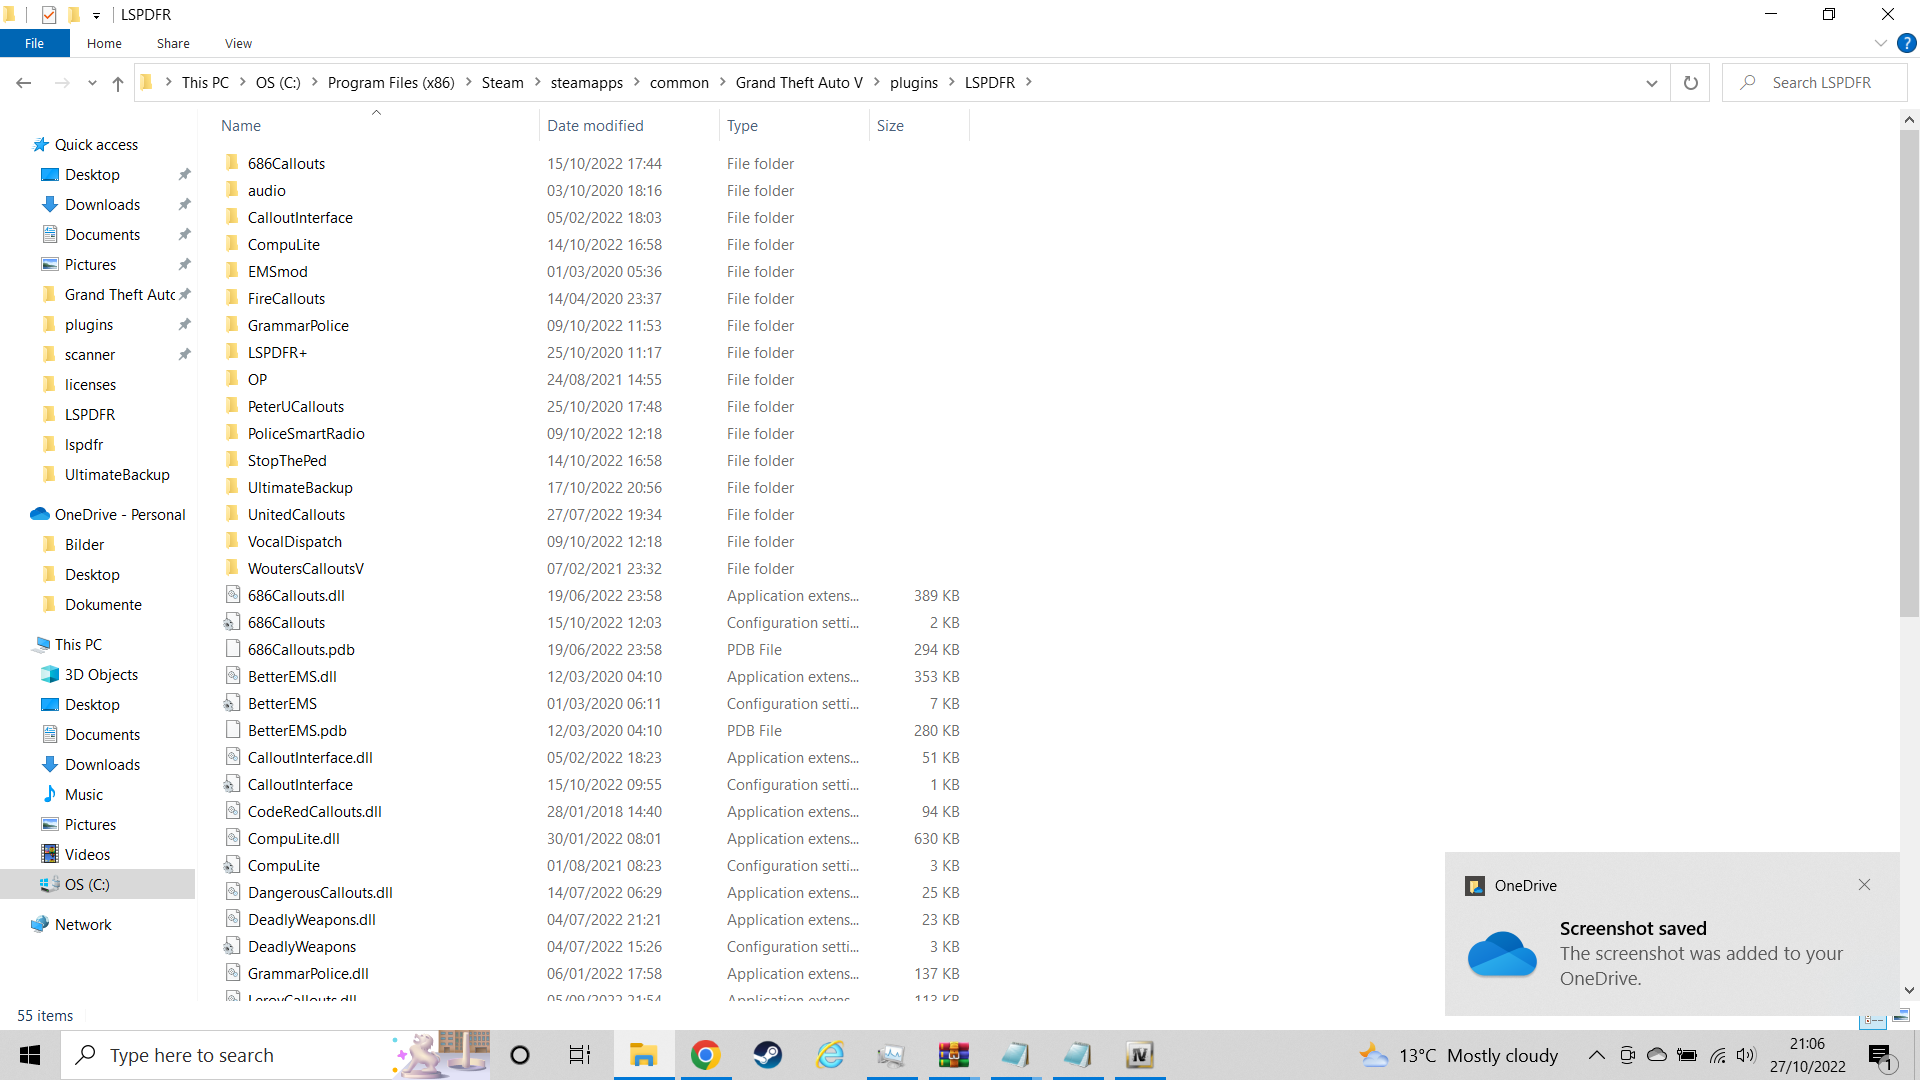Screen dimensions: 1920x1080
Task: Open the View ribbon tab
Action: click(238, 43)
